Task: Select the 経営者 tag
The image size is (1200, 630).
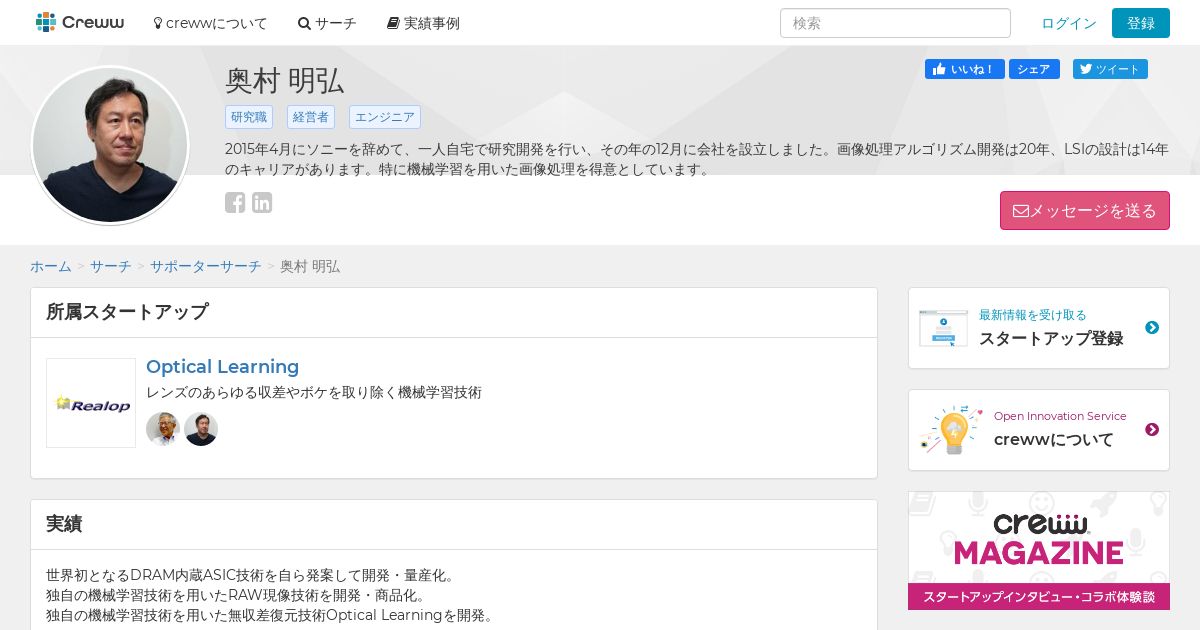Action: [311, 117]
